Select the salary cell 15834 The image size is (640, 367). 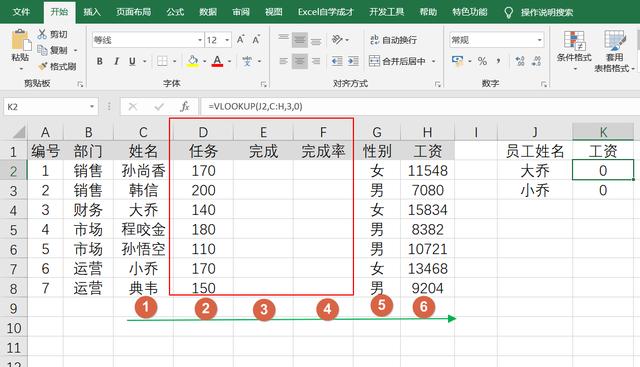pos(427,210)
